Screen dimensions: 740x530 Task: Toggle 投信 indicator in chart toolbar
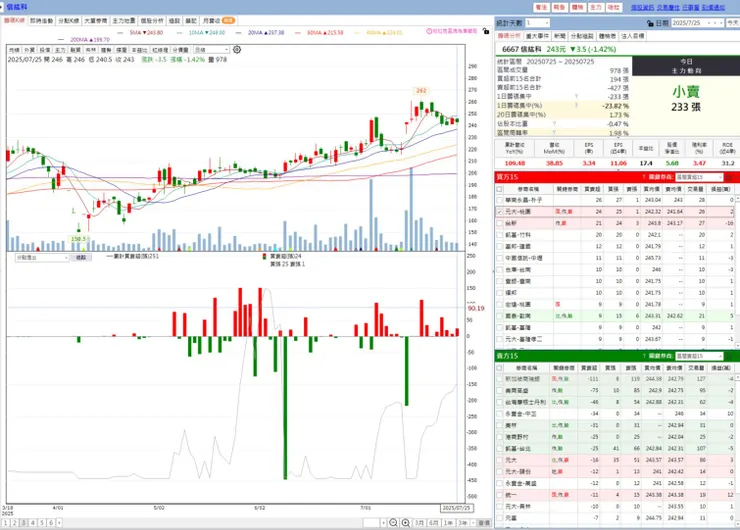45,50
